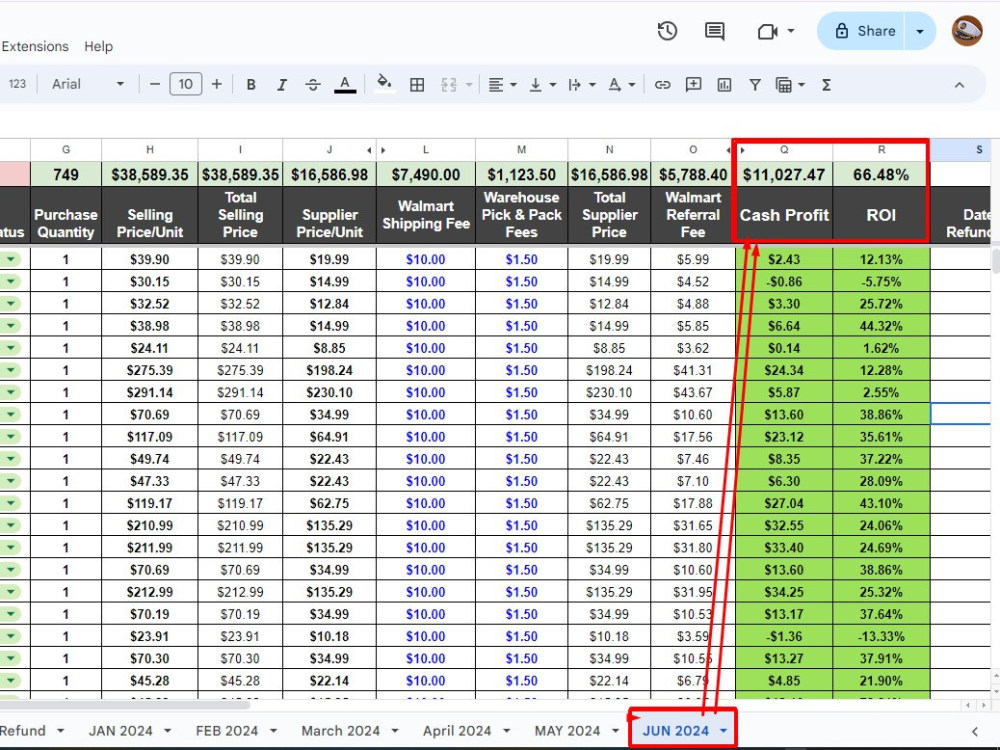The height and width of the screenshot is (750, 1000).
Task: Pick the text color underlined A
Action: (x=345, y=84)
